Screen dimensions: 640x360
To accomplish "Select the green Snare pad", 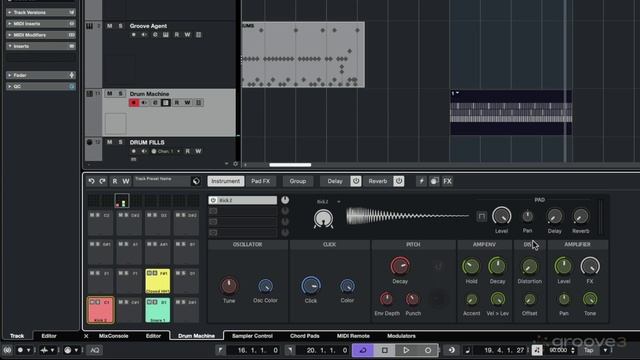I will 158,310.
